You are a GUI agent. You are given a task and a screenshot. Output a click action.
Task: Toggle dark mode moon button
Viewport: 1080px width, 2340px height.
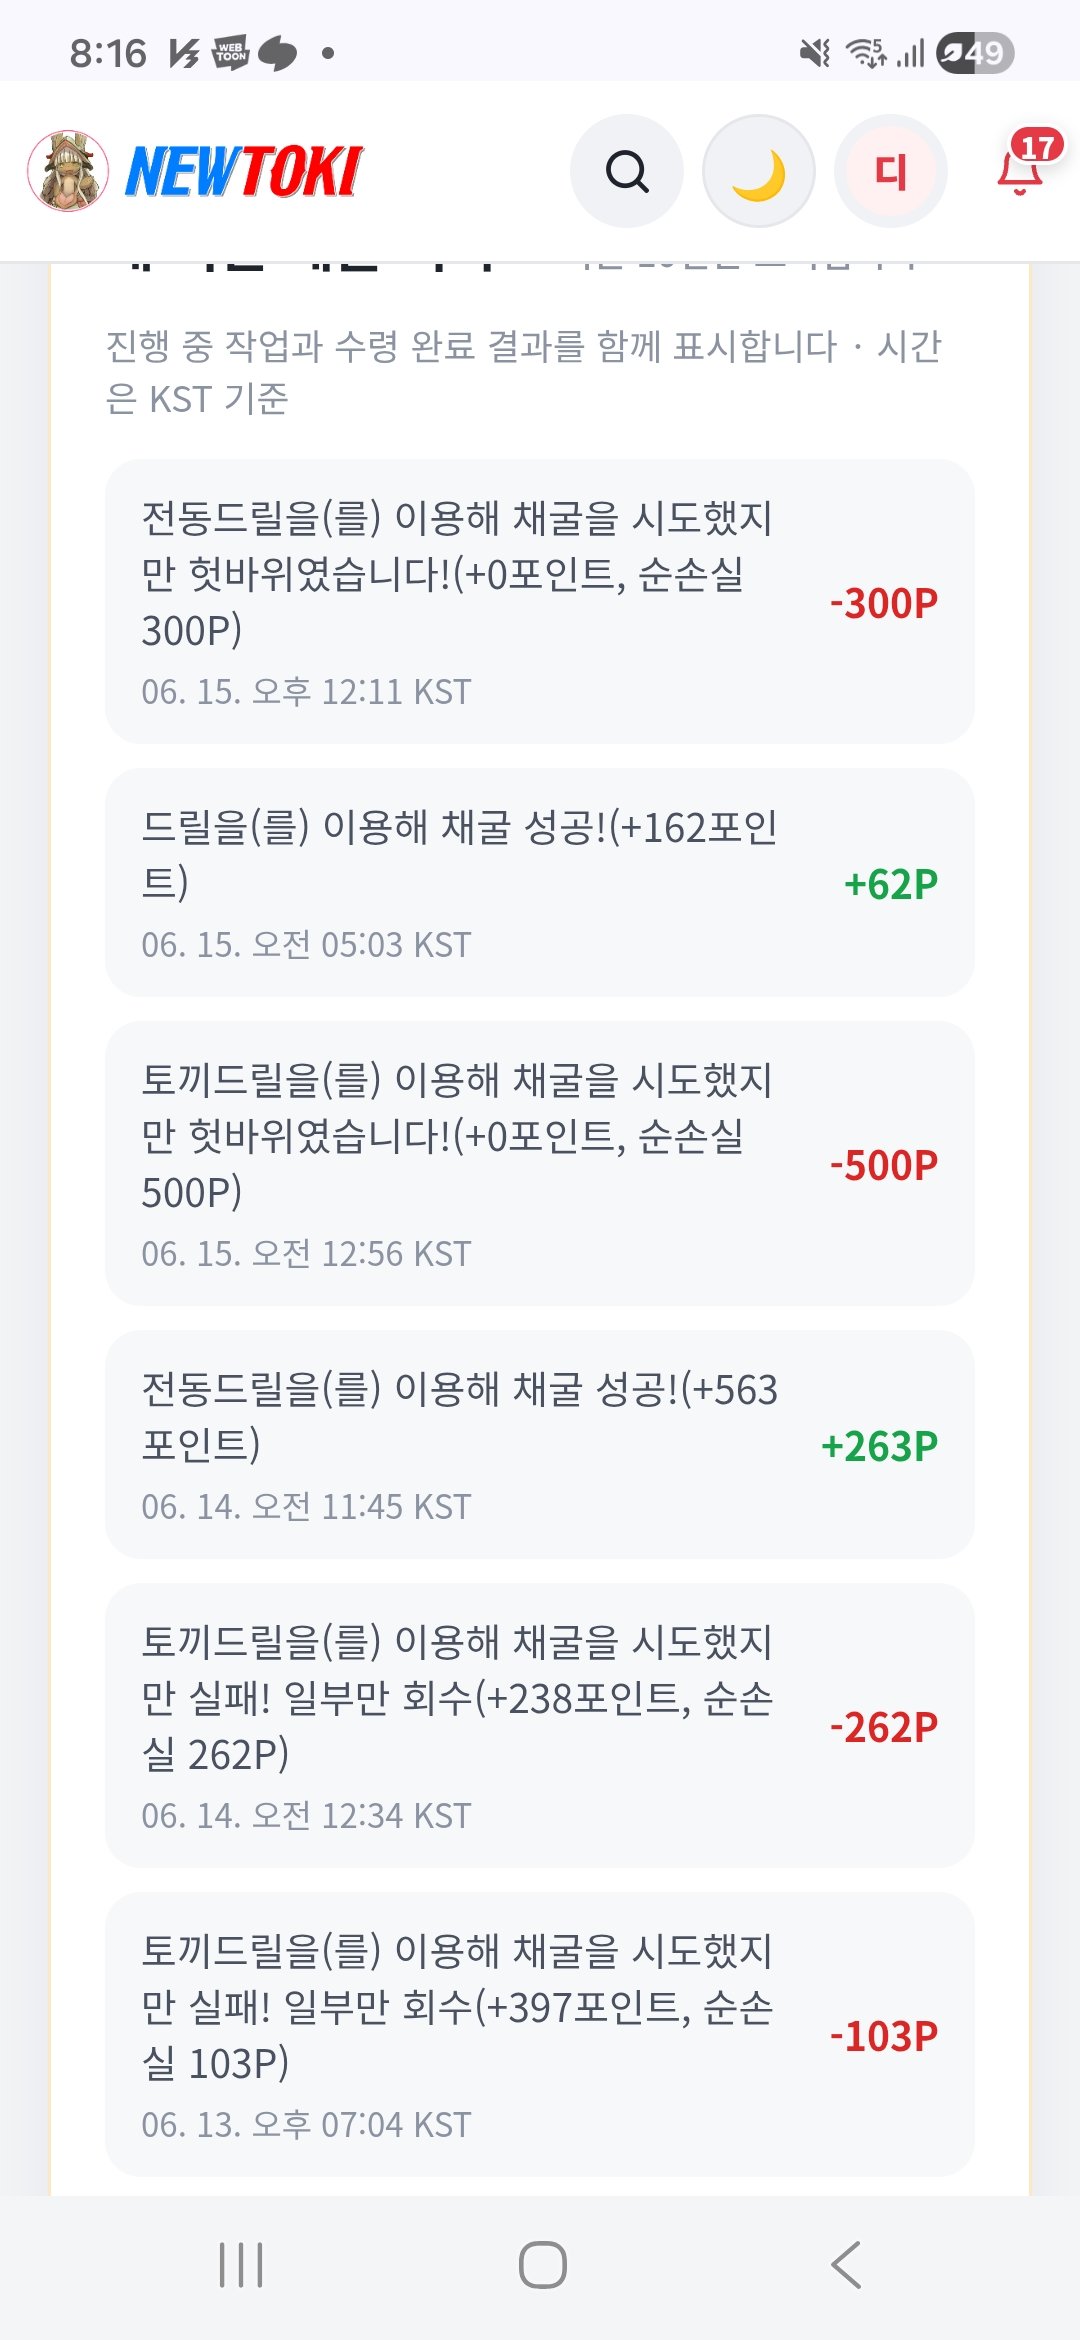point(759,171)
